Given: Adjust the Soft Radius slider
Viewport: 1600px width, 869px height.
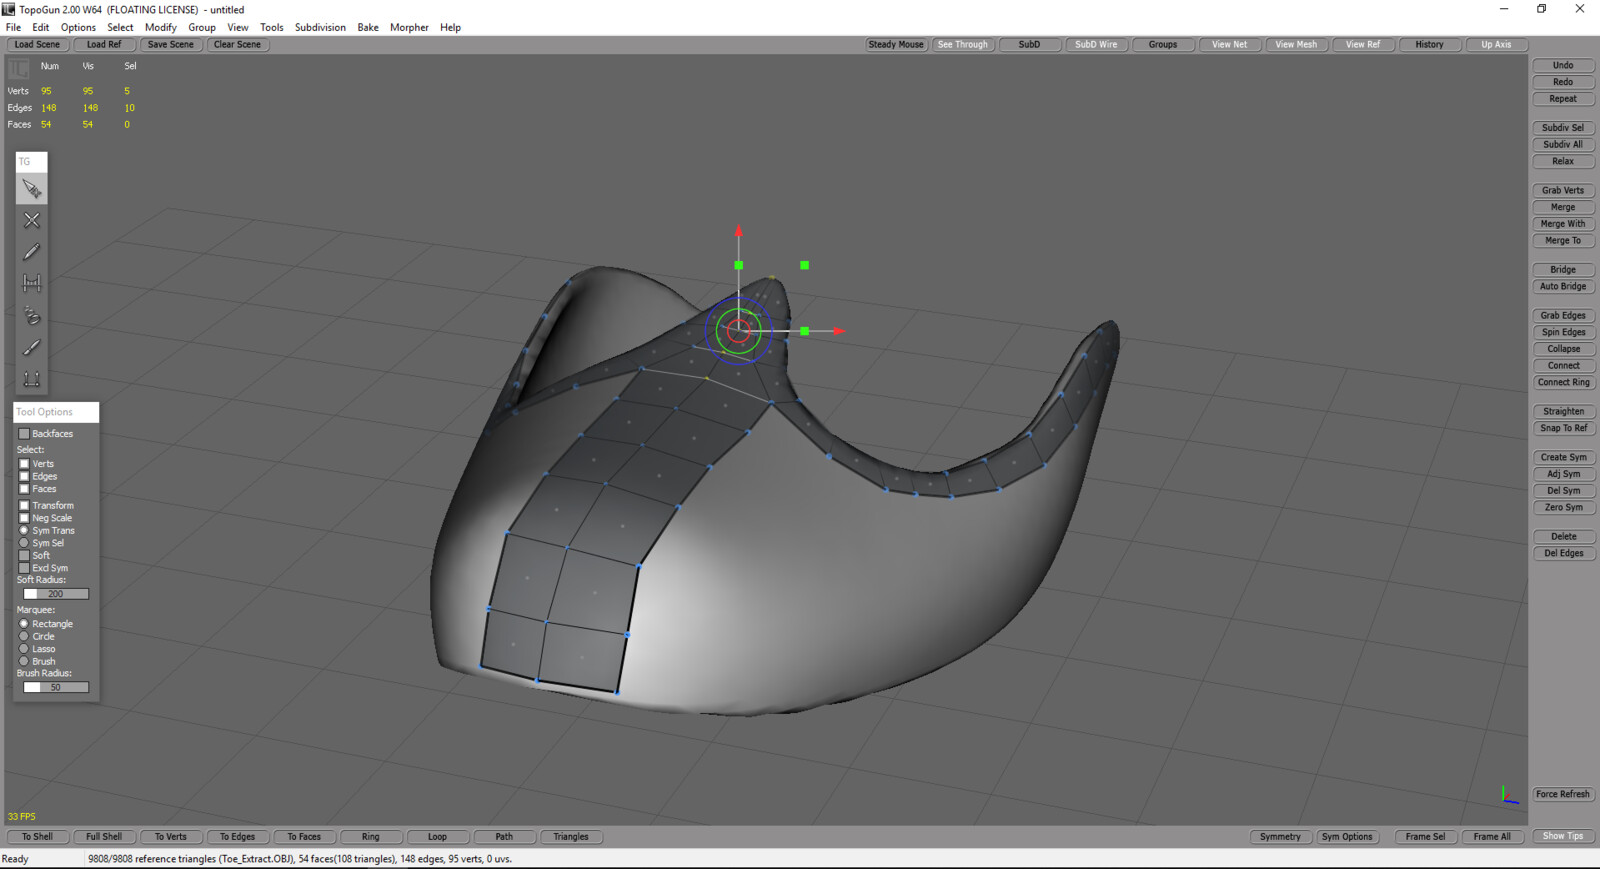Looking at the screenshot, I should 56,594.
